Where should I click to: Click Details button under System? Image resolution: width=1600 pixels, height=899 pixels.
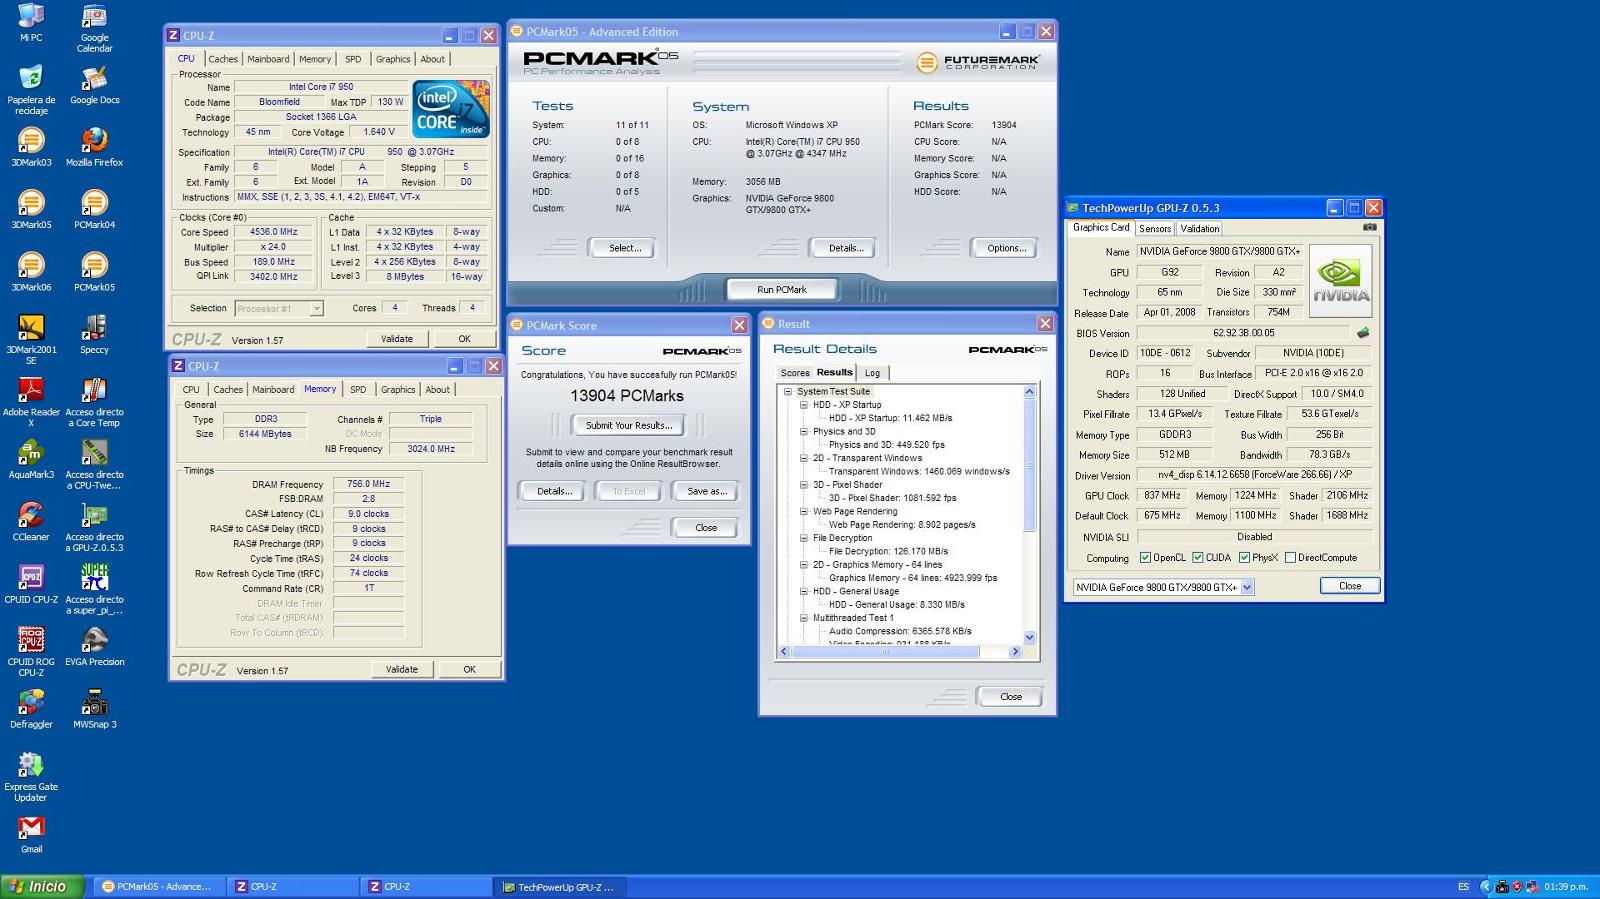[x=846, y=248]
